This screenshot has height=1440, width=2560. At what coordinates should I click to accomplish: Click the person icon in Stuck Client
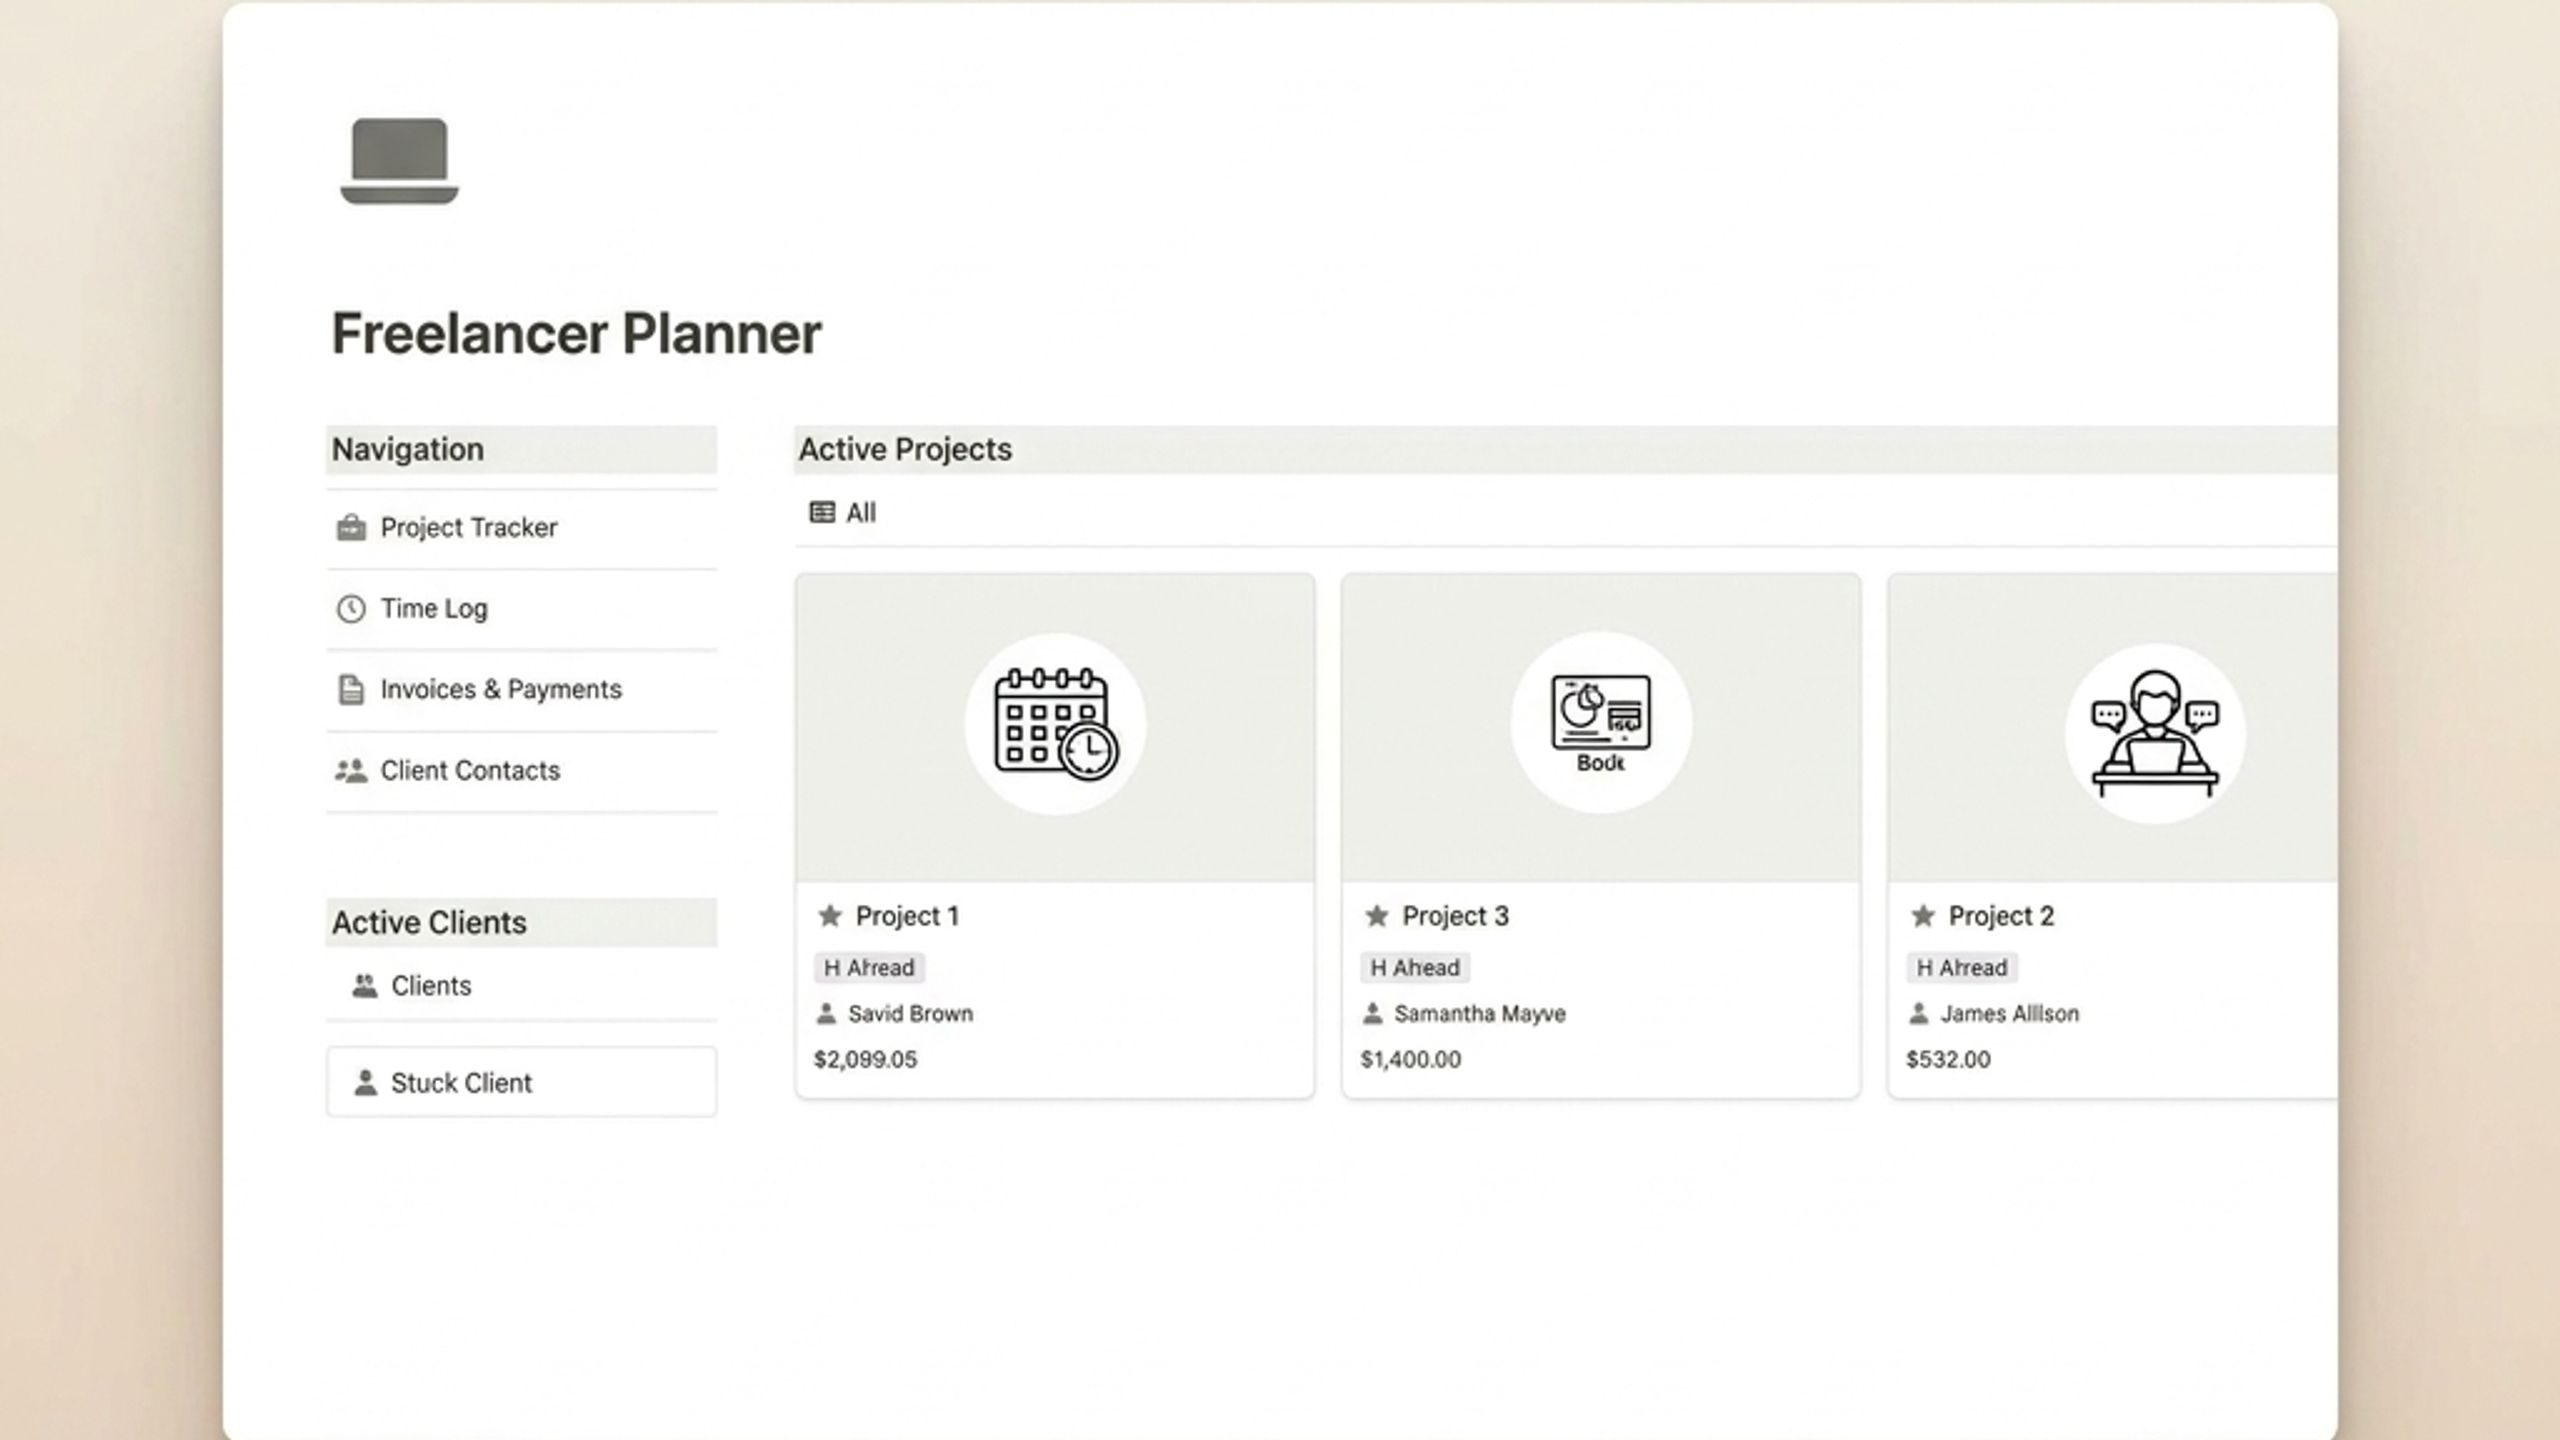coord(366,1082)
